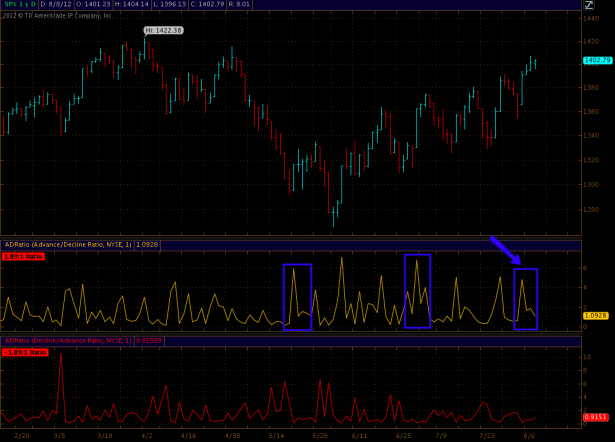Click the 4/2 date axis label
This screenshot has width=615, height=442.
pos(147,436)
